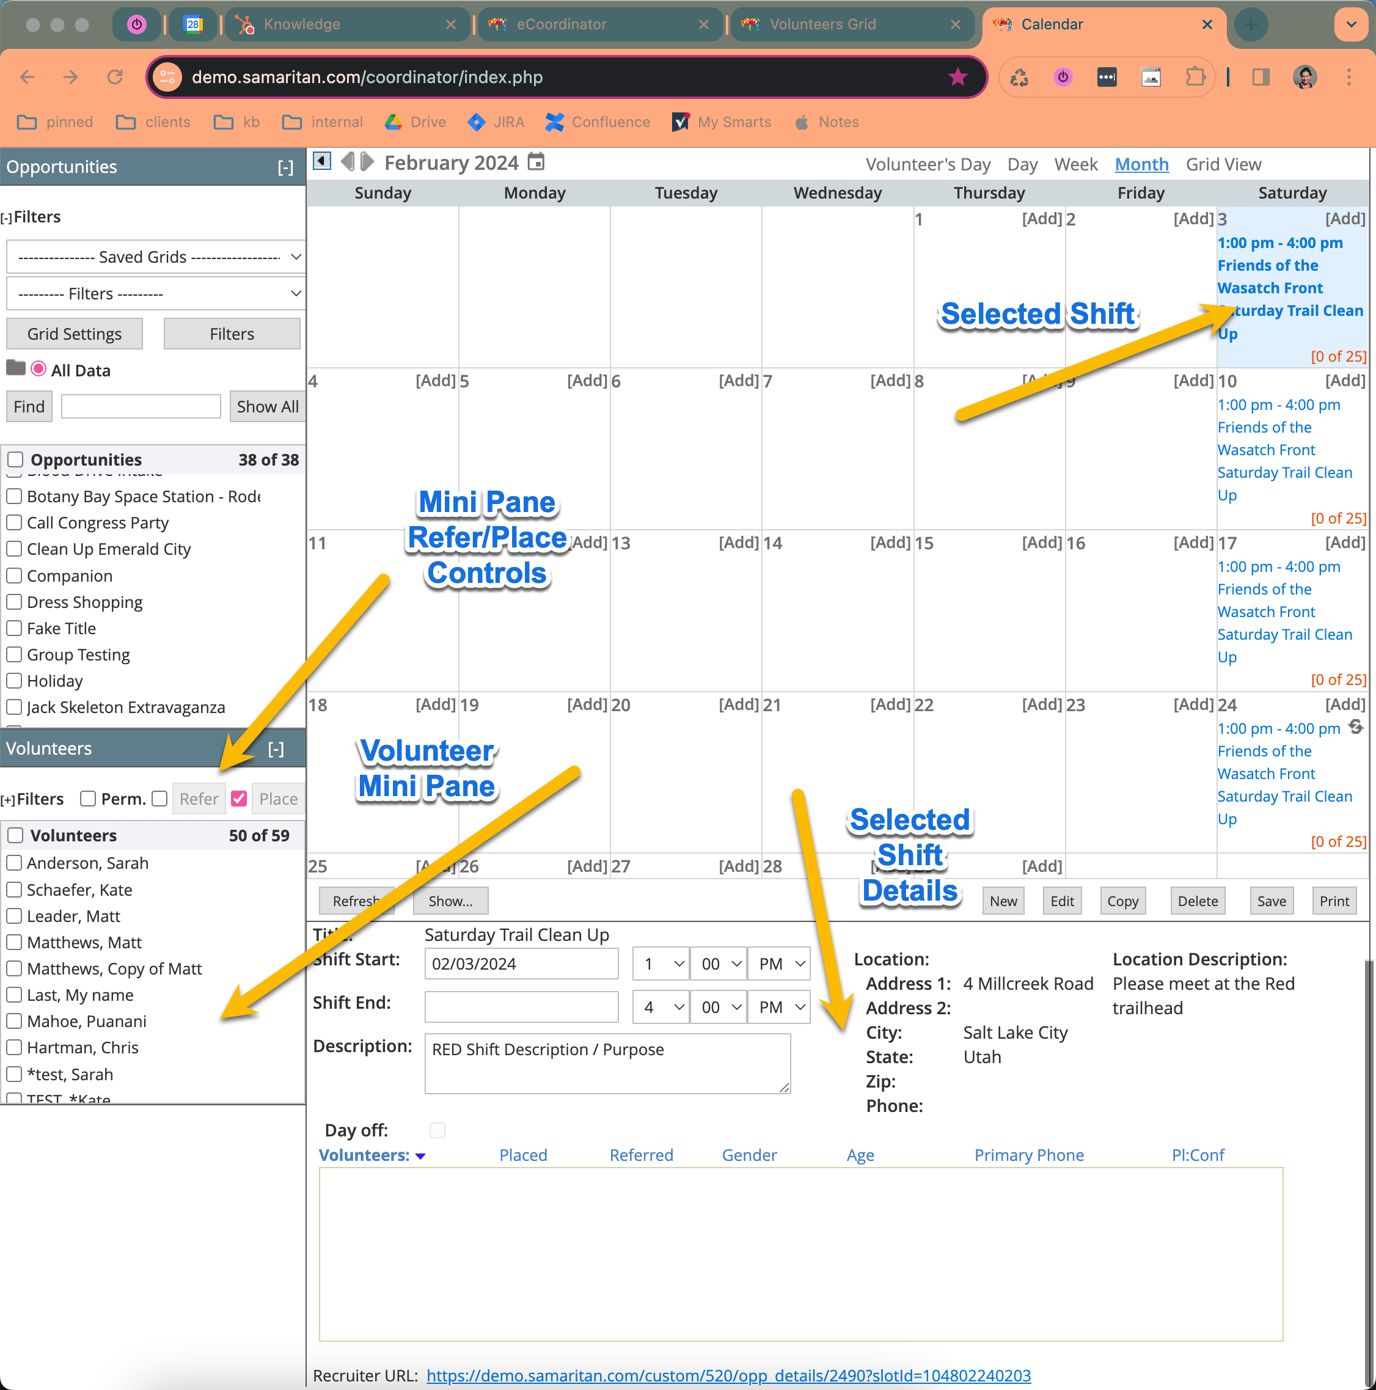Click the Grid Settings button

pyautogui.click(x=74, y=334)
